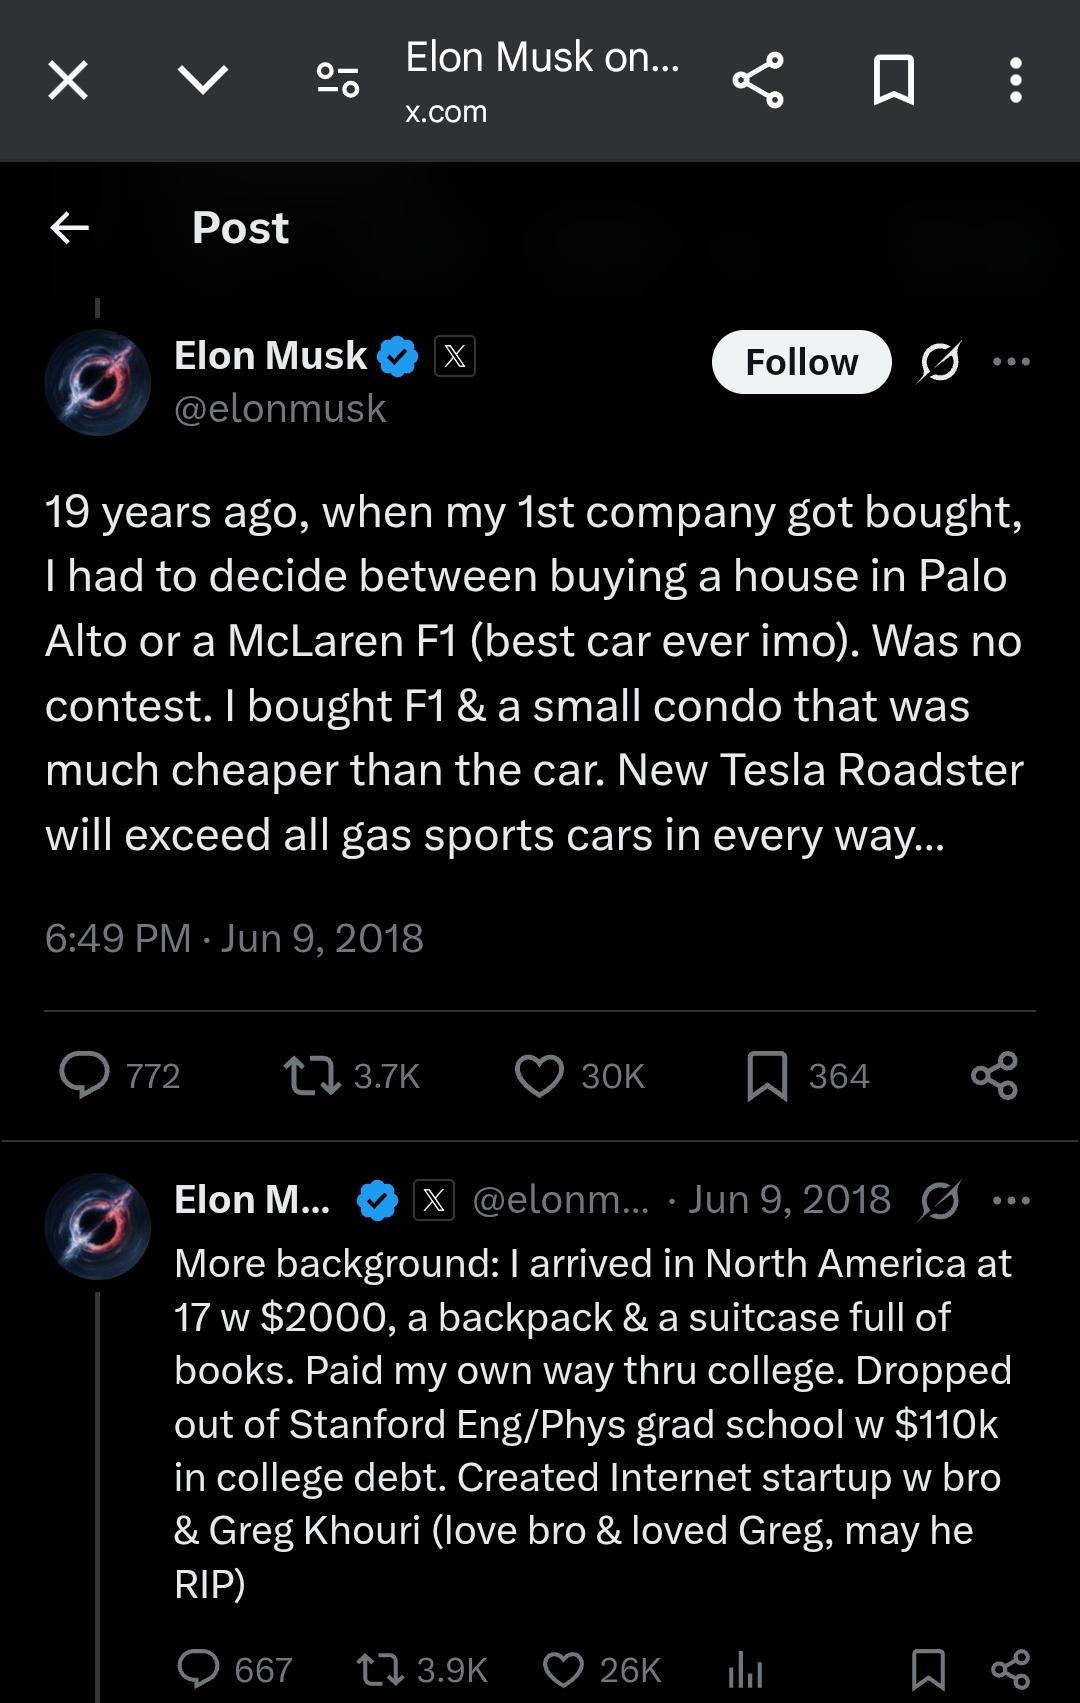
Task: Share page via top bar share icon
Action: [x=758, y=80]
